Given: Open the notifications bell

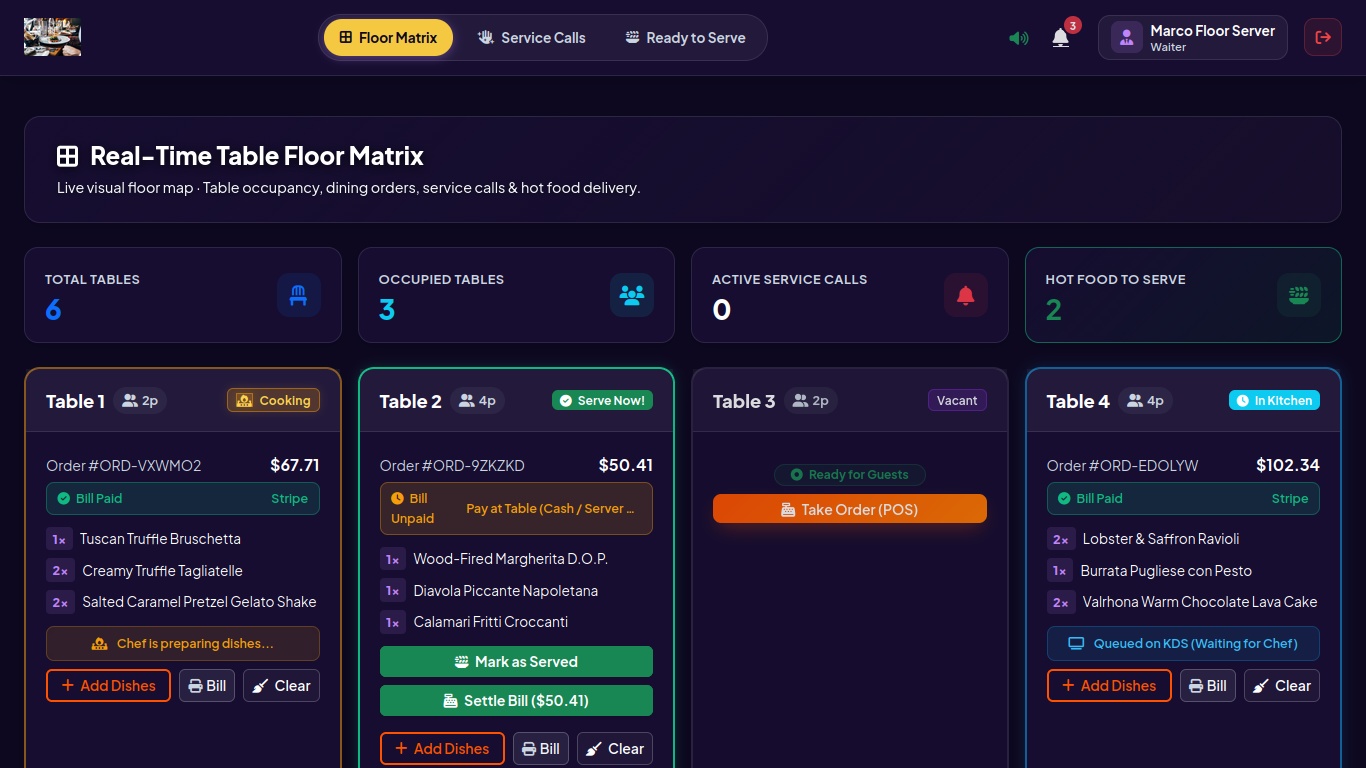Looking at the screenshot, I should (x=1061, y=38).
